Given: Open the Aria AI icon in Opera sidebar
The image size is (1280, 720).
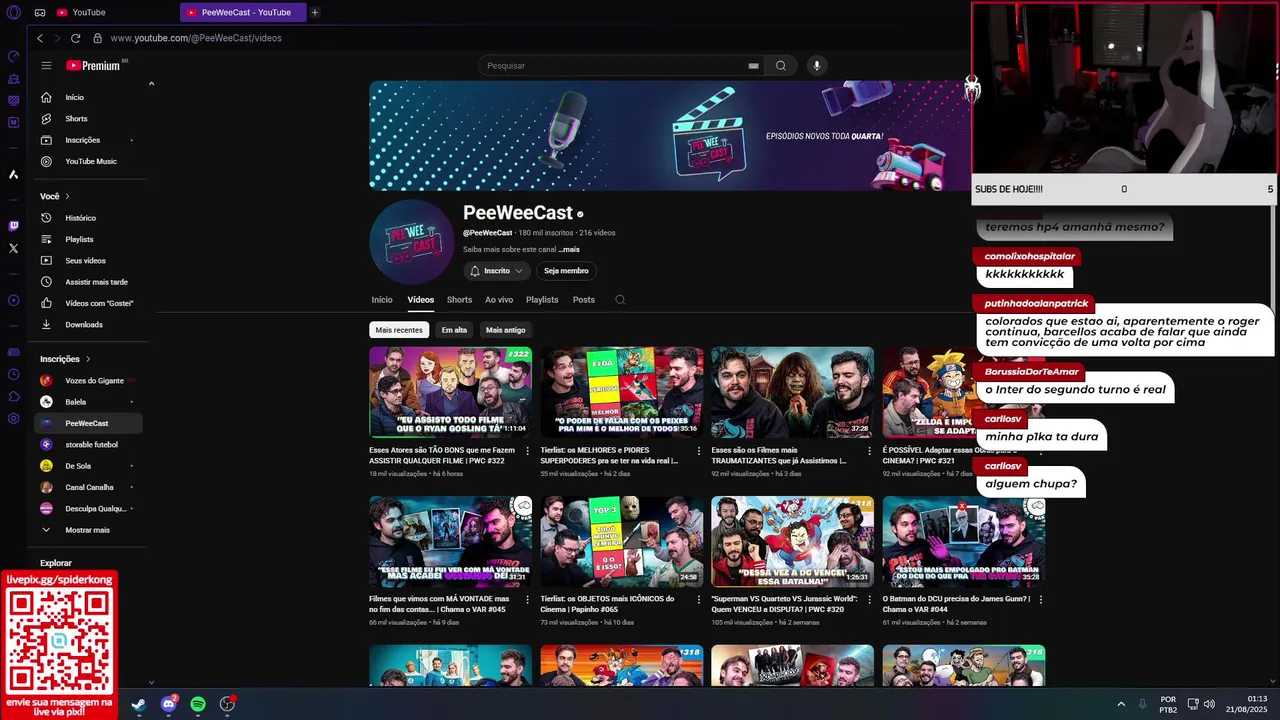Looking at the screenshot, I should point(13,174).
